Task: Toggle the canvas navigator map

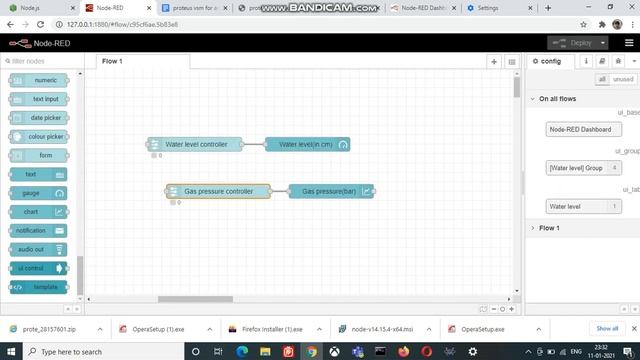Action: point(483,309)
